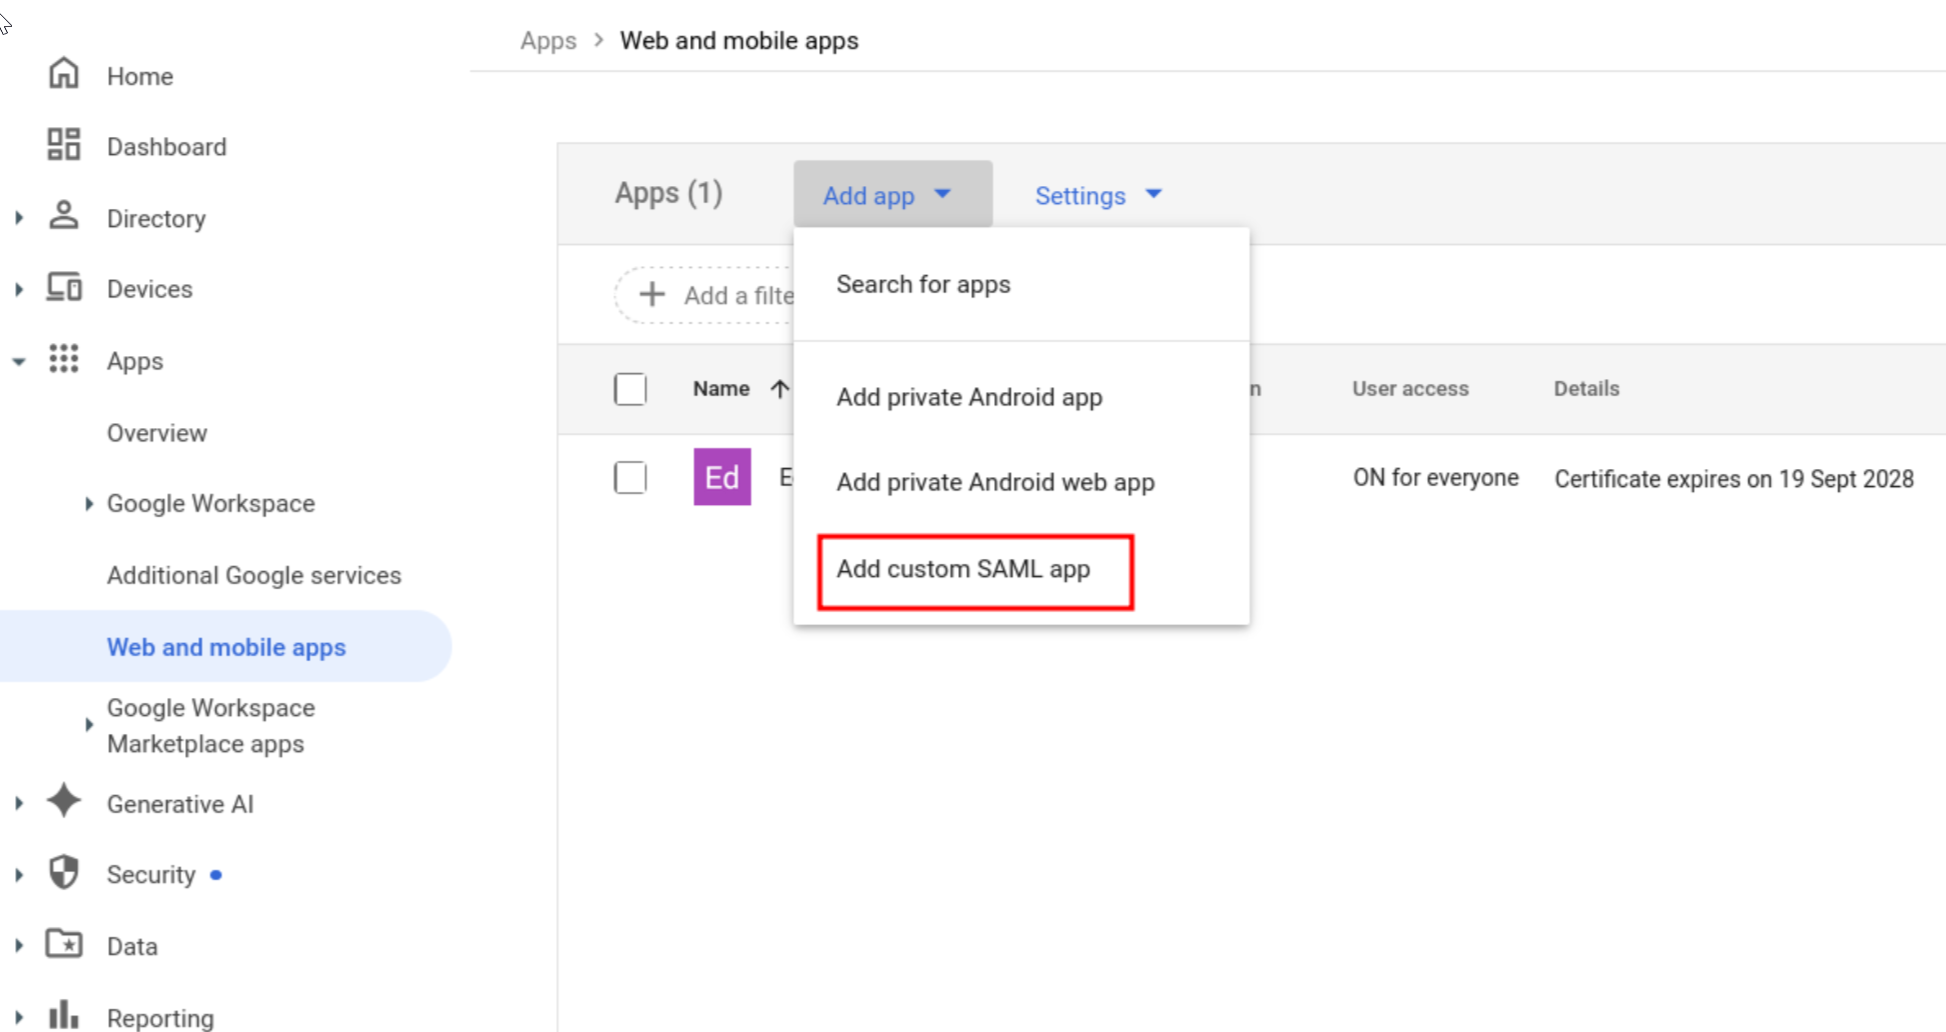Collapse the Apps section arrow
Image resolution: width=1946 pixels, height=1032 pixels.
click(x=19, y=362)
